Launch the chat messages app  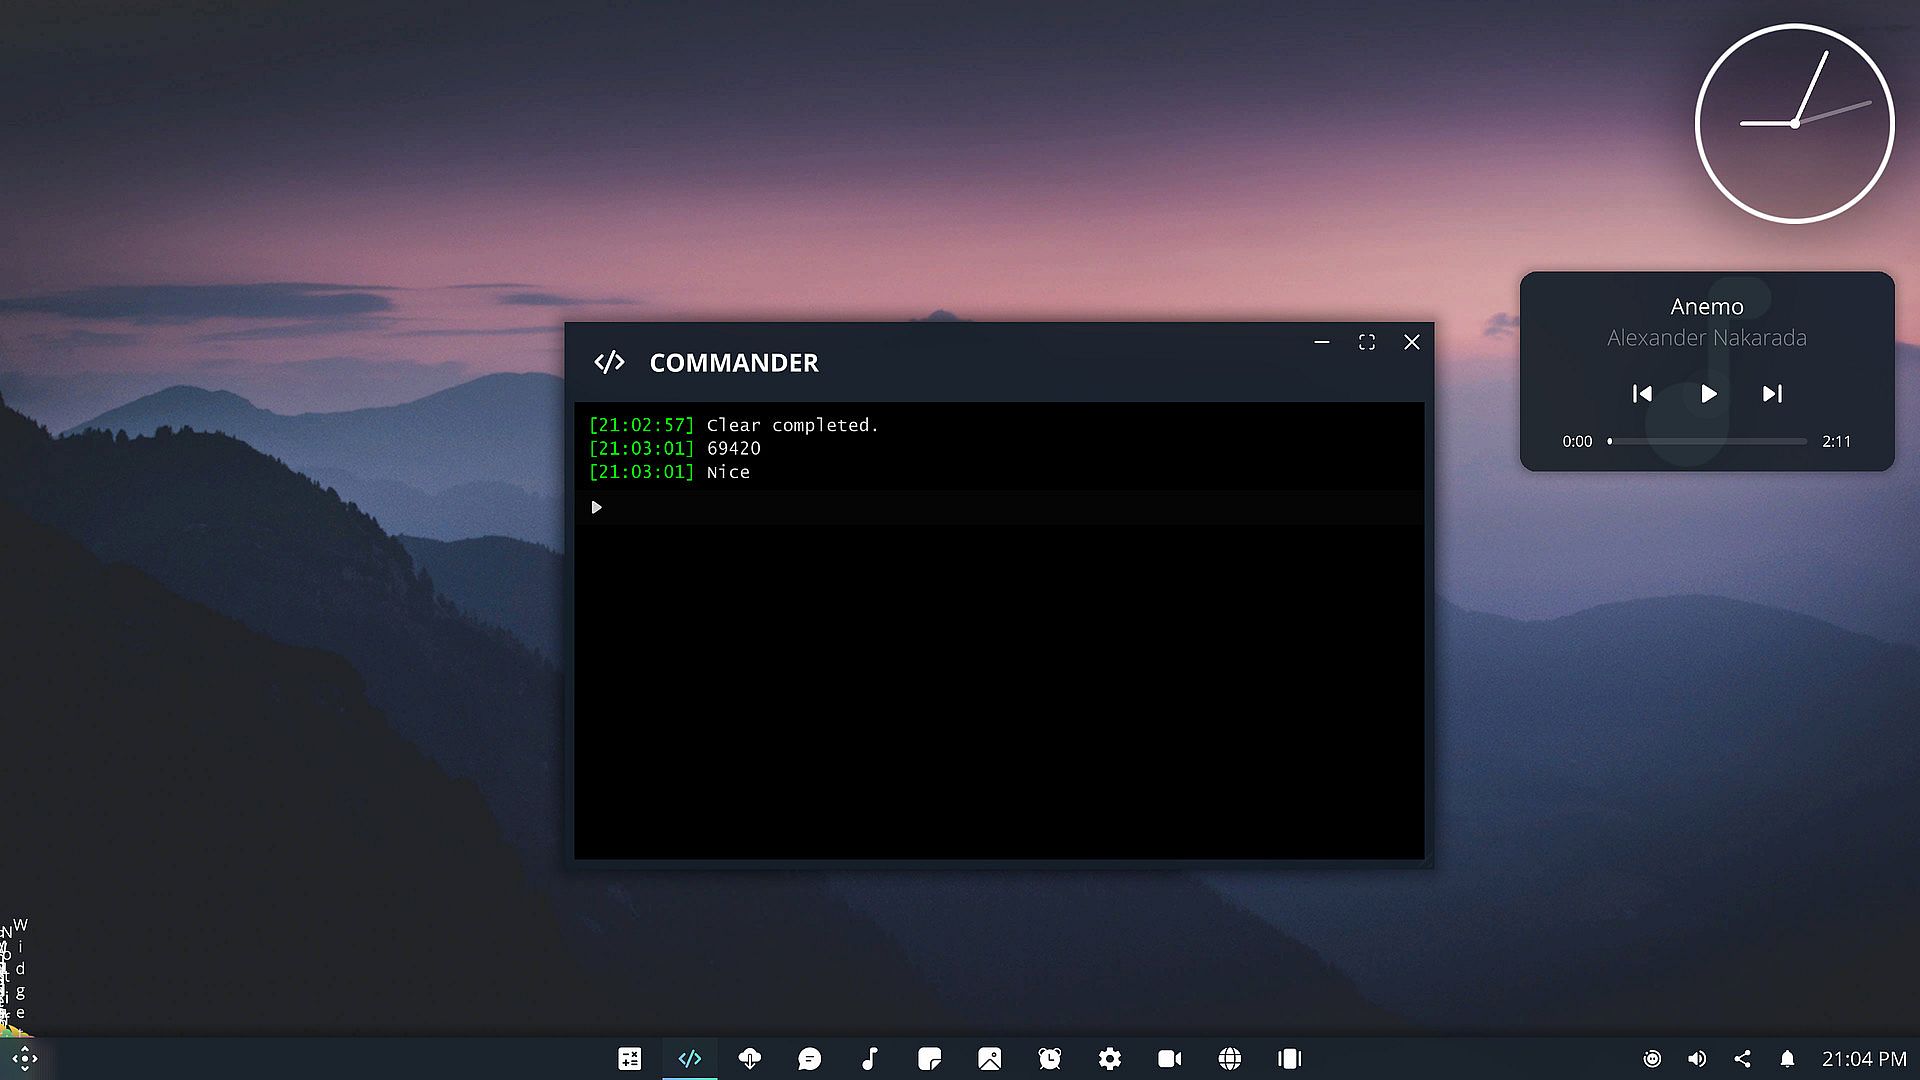point(810,1059)
